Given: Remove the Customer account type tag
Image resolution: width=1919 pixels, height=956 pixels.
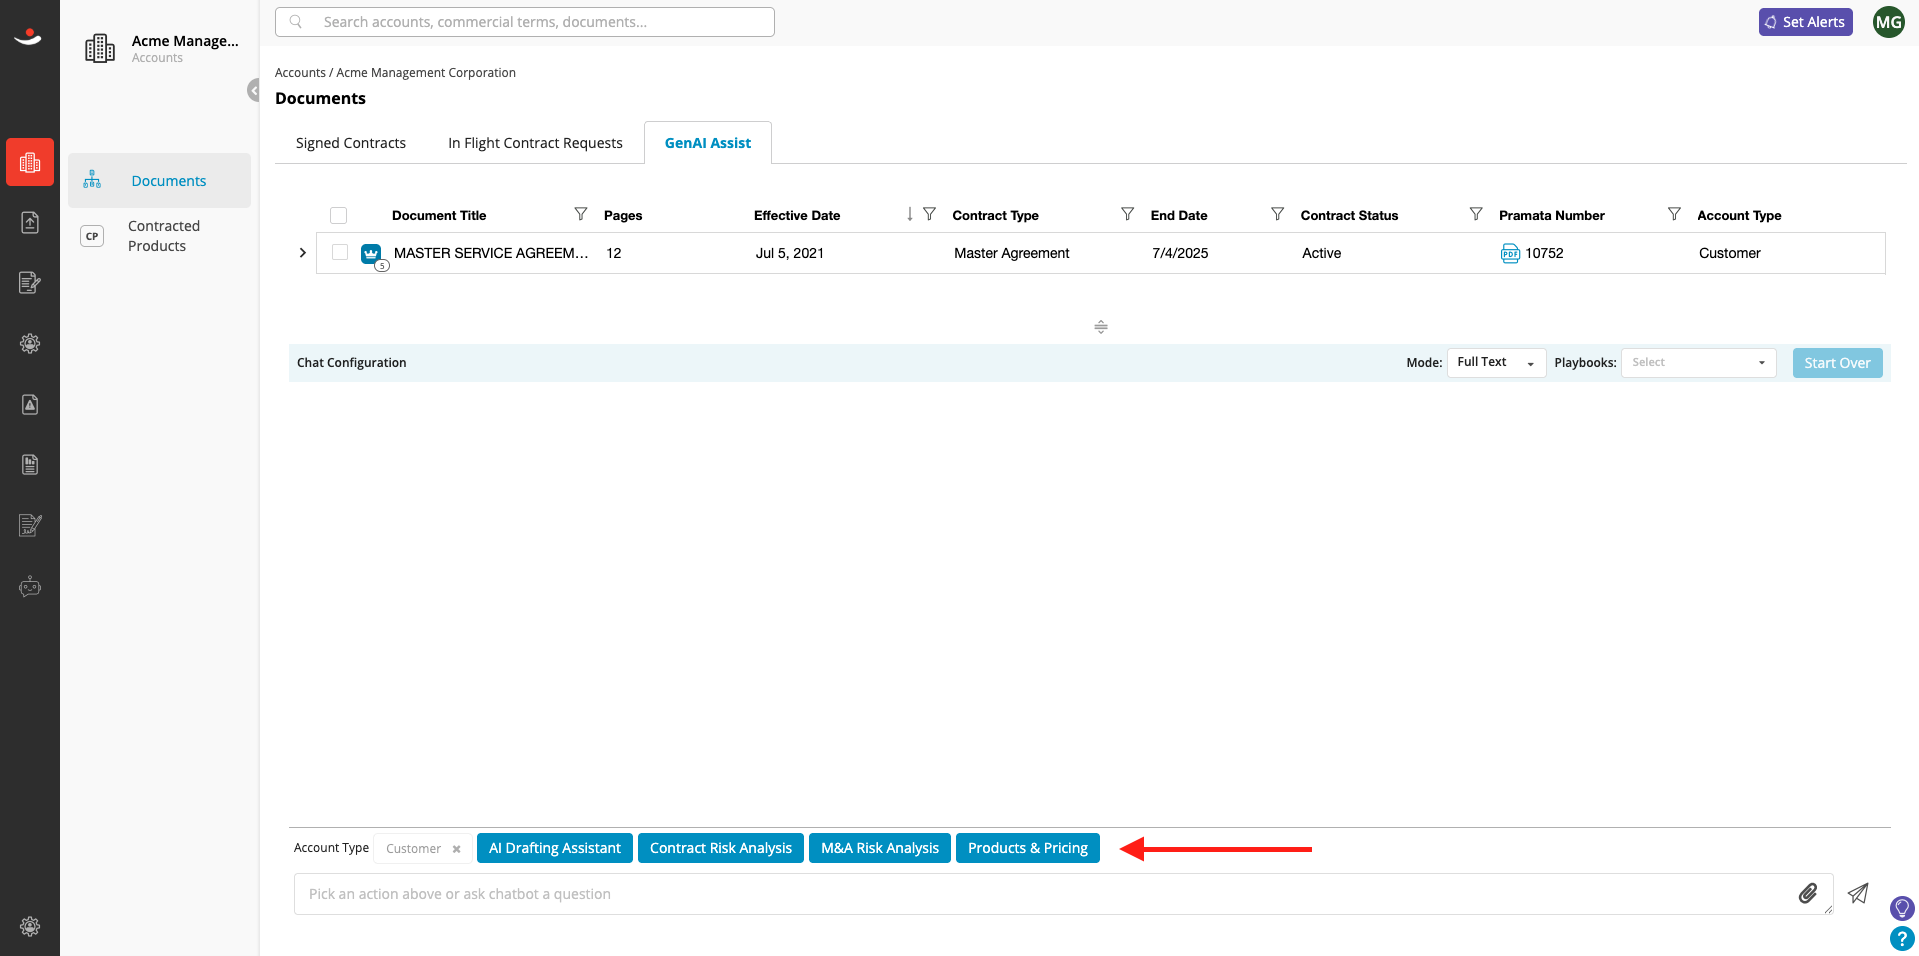Looking at the screenshot, I should (456, 849).
